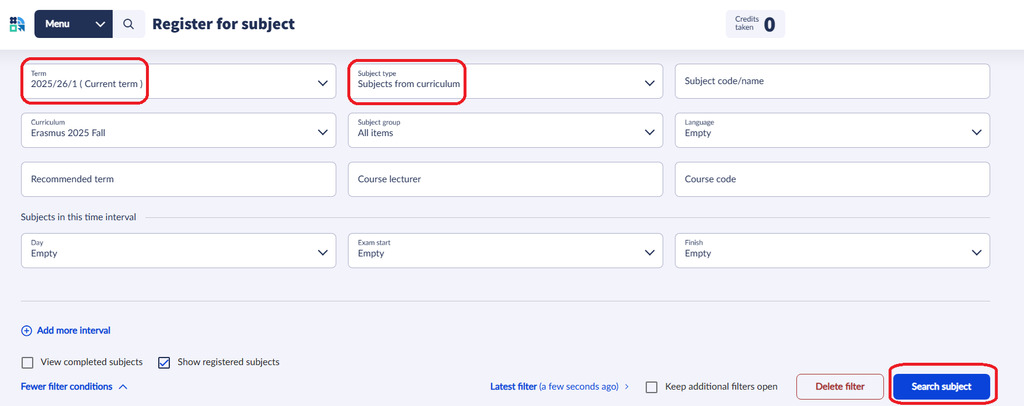Image resolution: width=1024 pixels, height=406 pixels.
Task: Open the Latest filter link
Action: coord(558,386)
